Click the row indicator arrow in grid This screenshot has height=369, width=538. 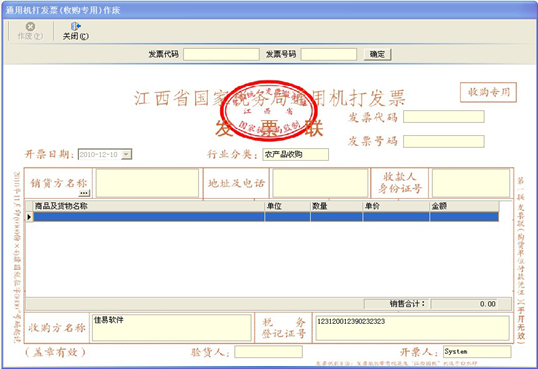click(29, 217)
